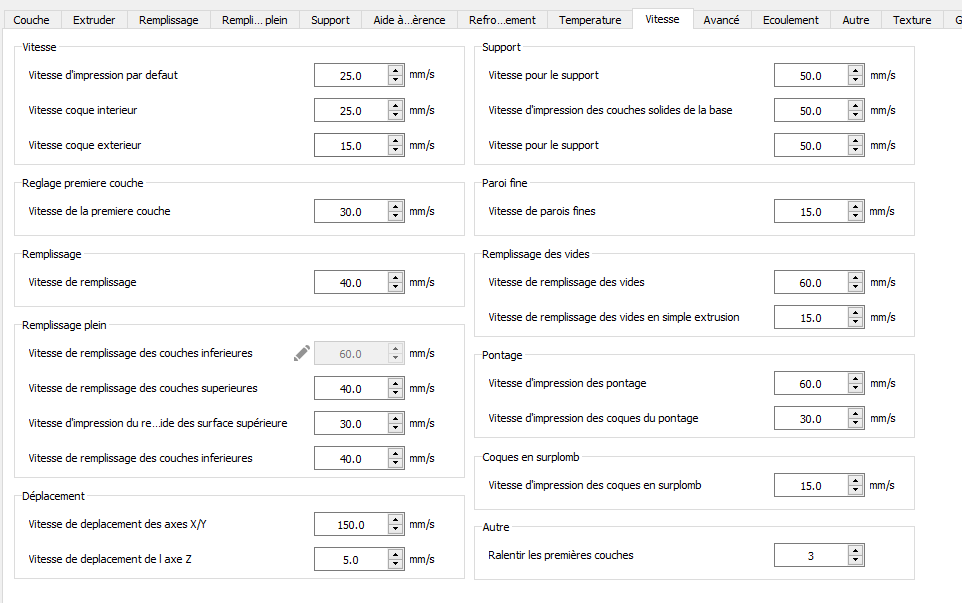Increase Vitesse de la premiere couche value
This screenshot has width=962, height=603.
tap(395, 206)
